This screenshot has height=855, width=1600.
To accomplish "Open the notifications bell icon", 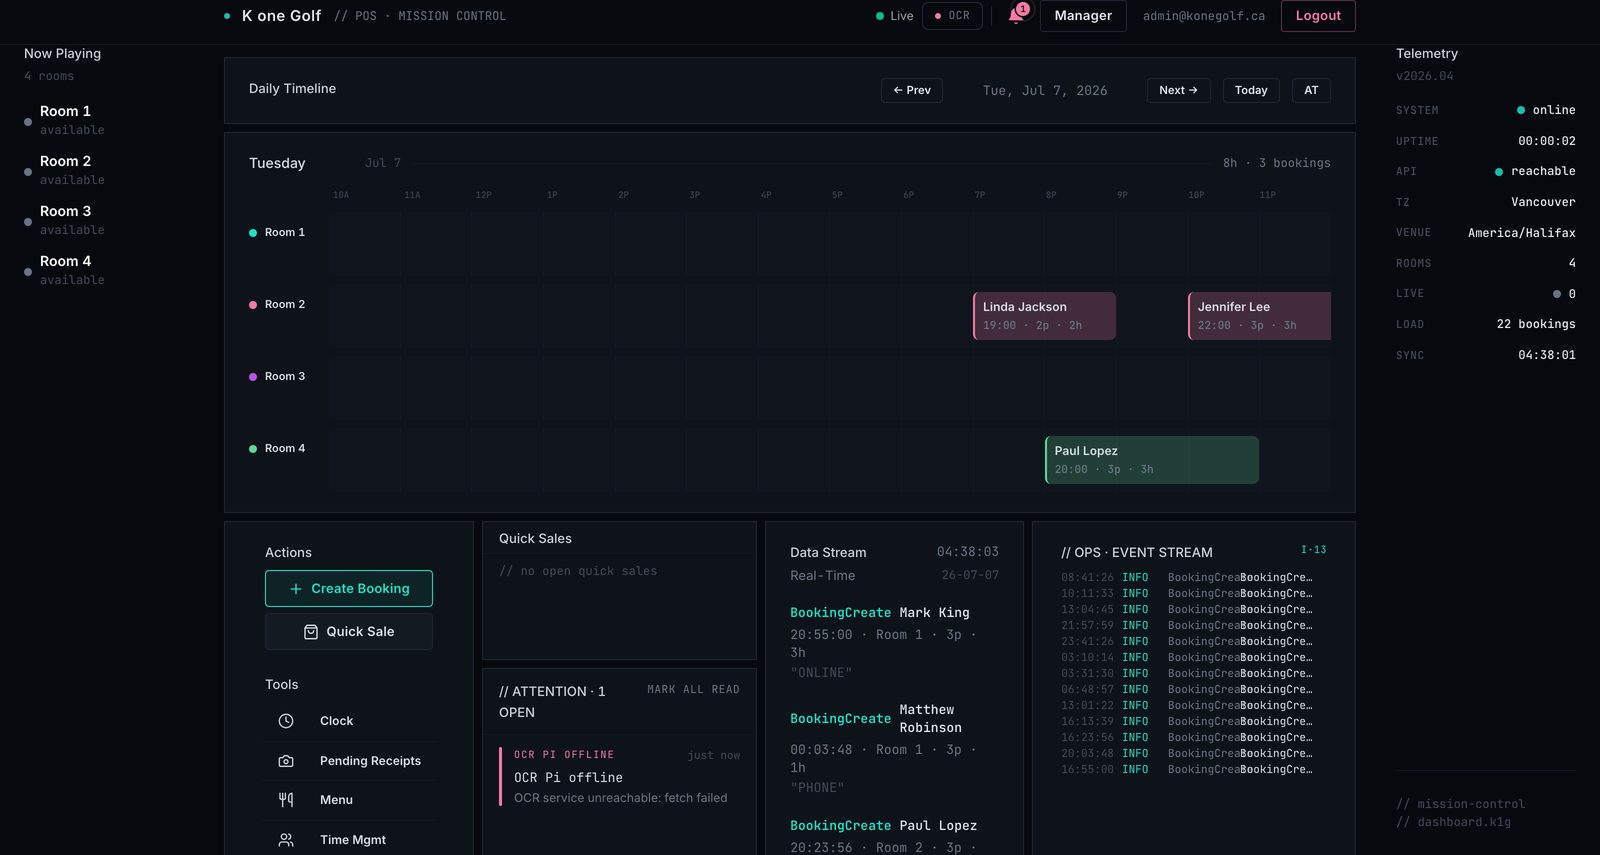I will point(1016,15).
